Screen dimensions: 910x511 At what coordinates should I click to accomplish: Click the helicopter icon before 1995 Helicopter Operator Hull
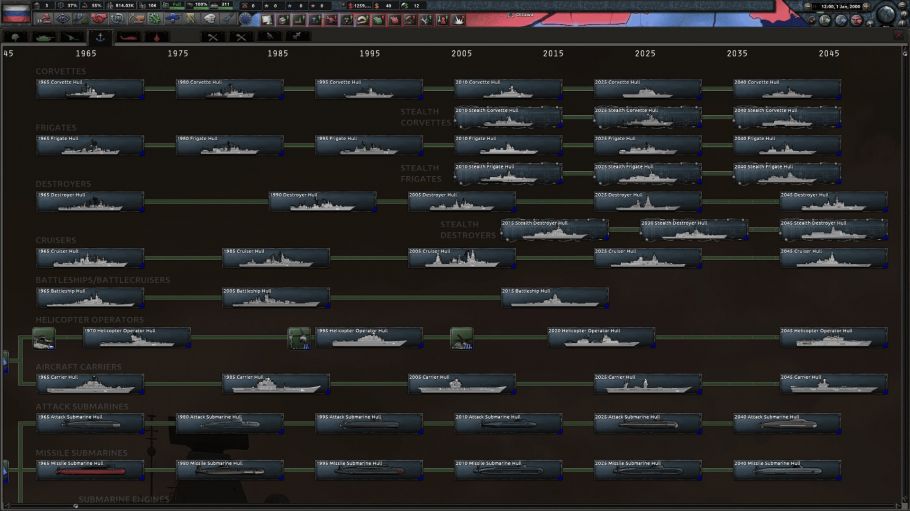tap(298, 338)
